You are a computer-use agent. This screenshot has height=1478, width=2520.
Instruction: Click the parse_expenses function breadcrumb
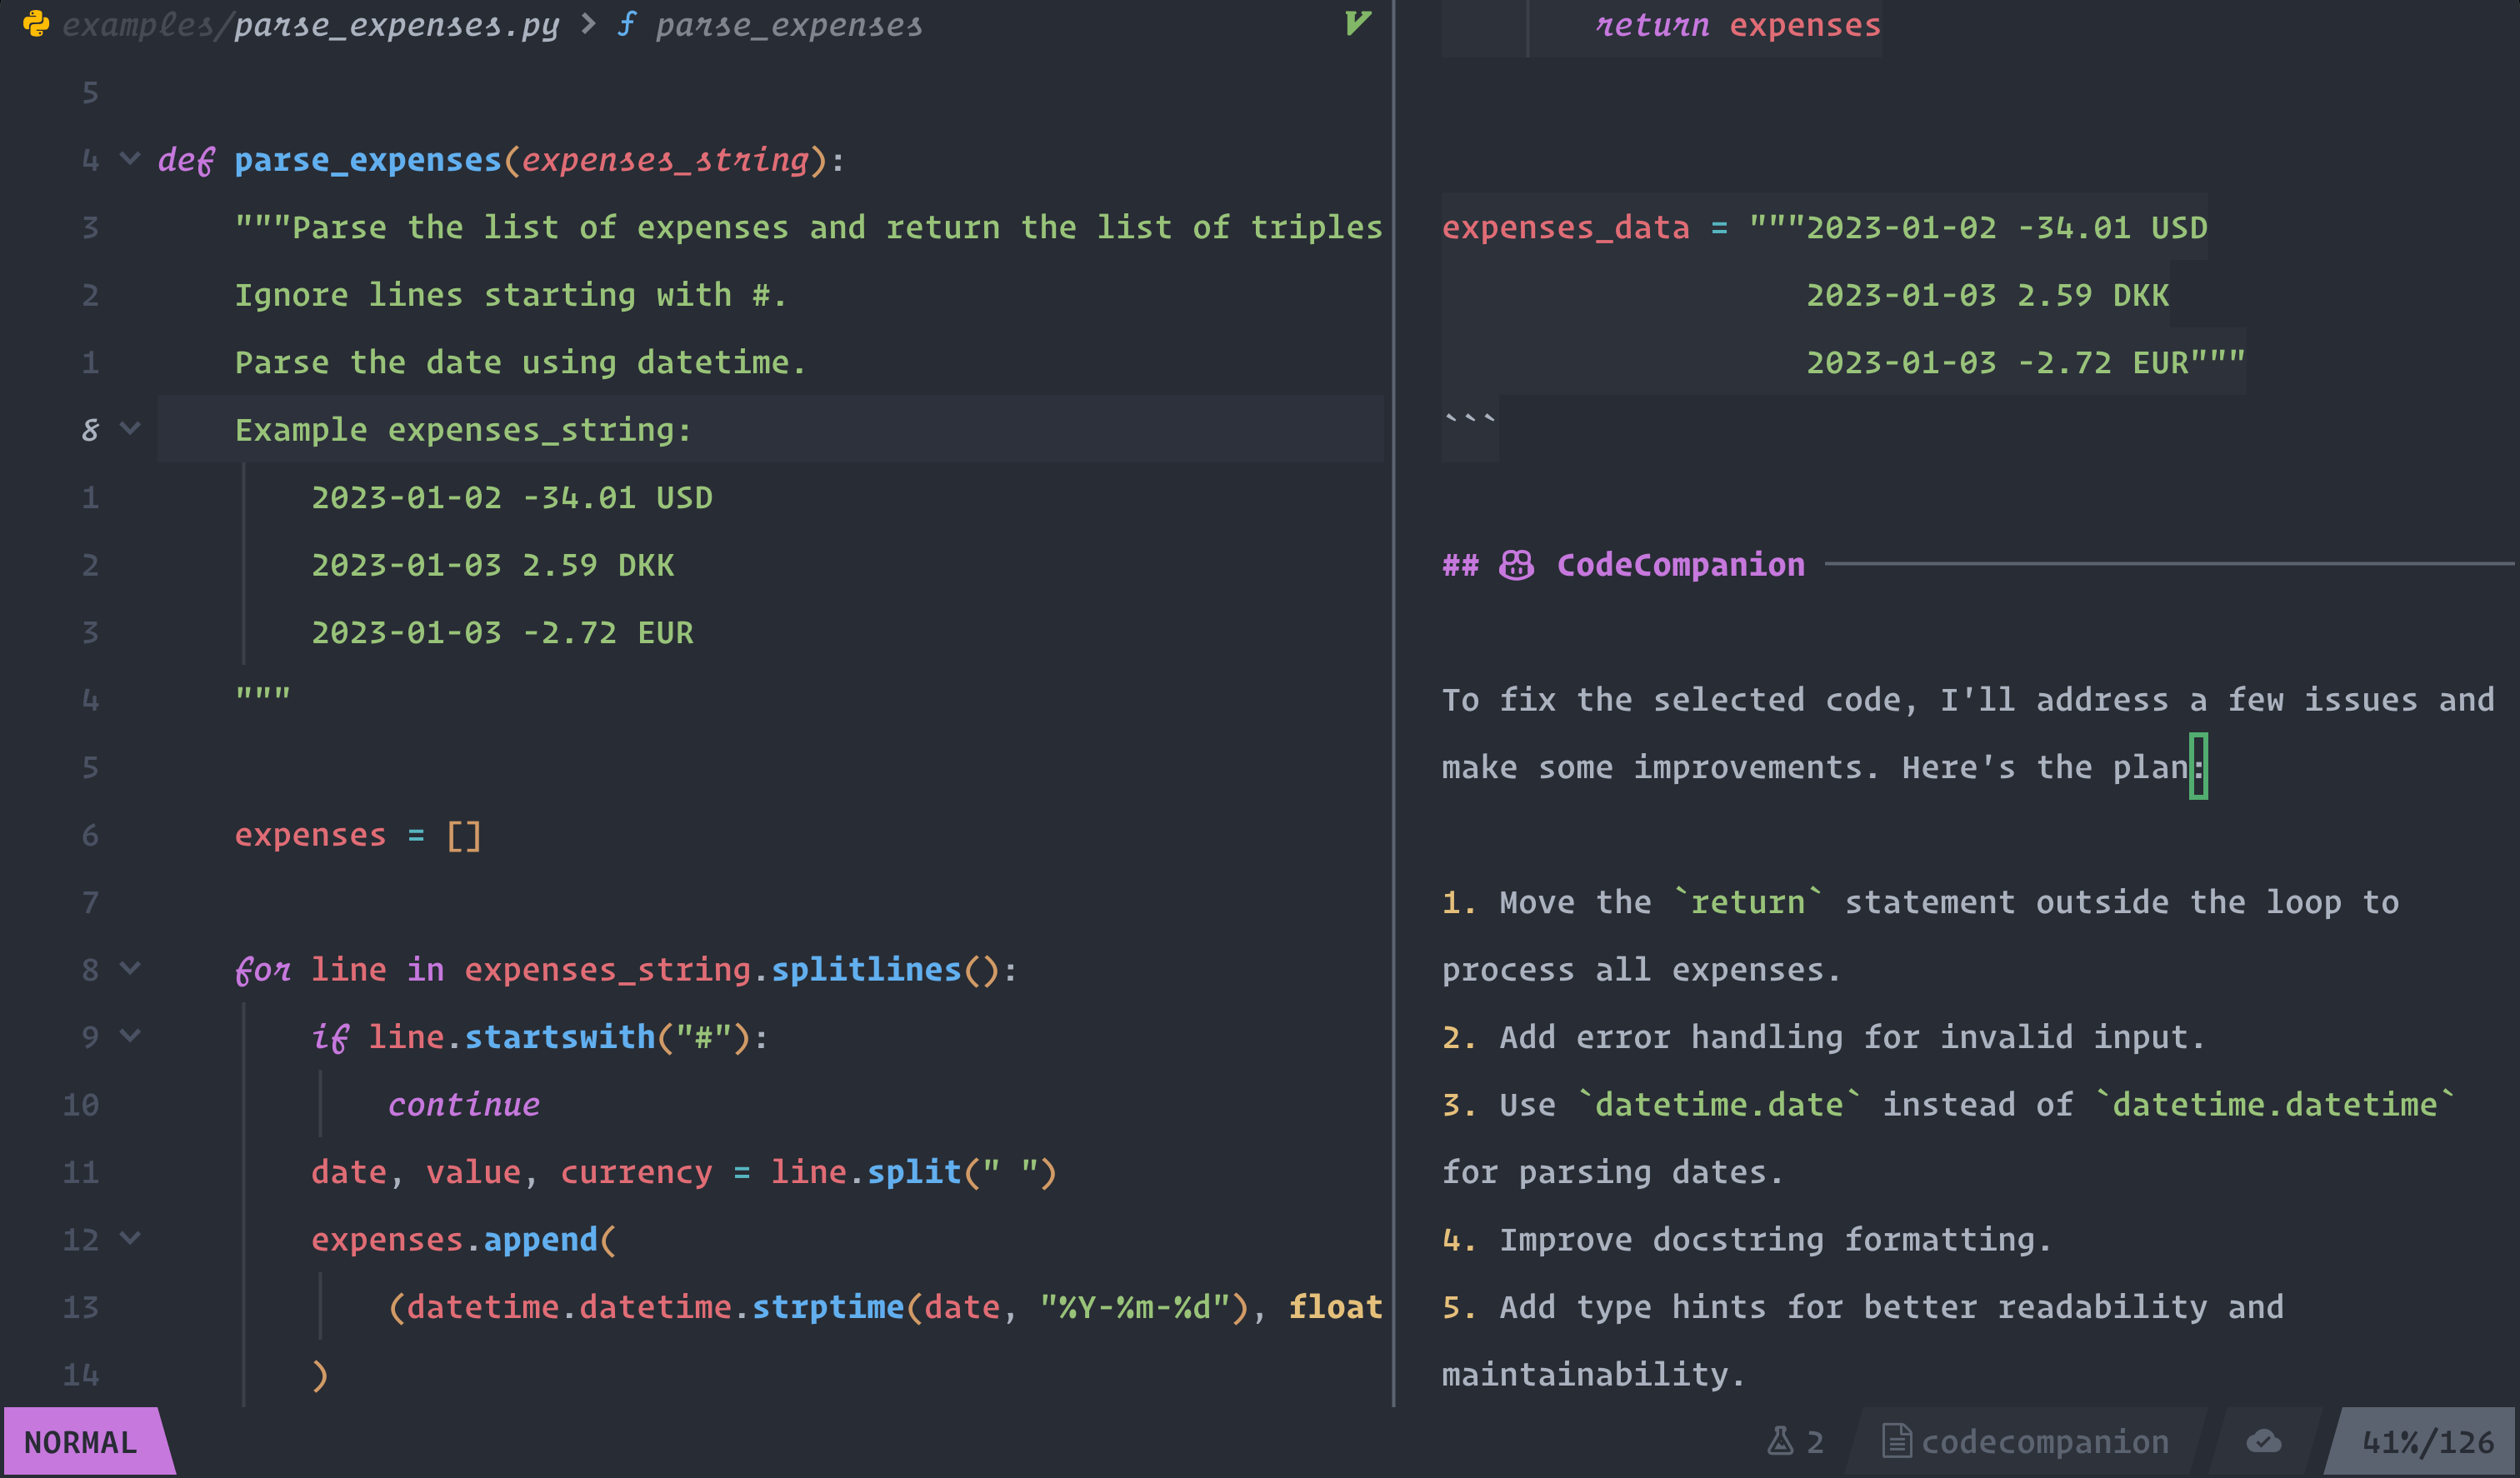click(789, 25)
